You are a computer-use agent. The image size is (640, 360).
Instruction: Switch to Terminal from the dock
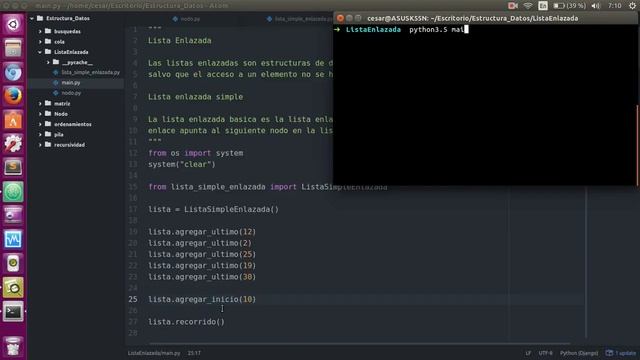pyautogui.click(x=13, y=312)
